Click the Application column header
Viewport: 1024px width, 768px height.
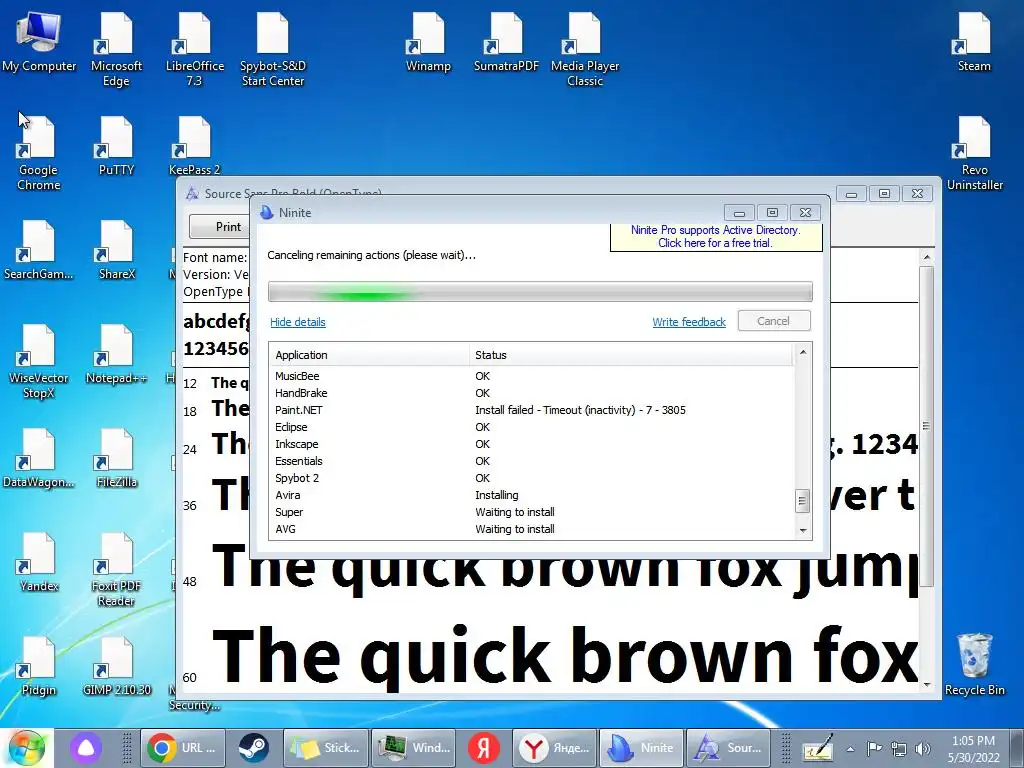[x=369, y=355]
